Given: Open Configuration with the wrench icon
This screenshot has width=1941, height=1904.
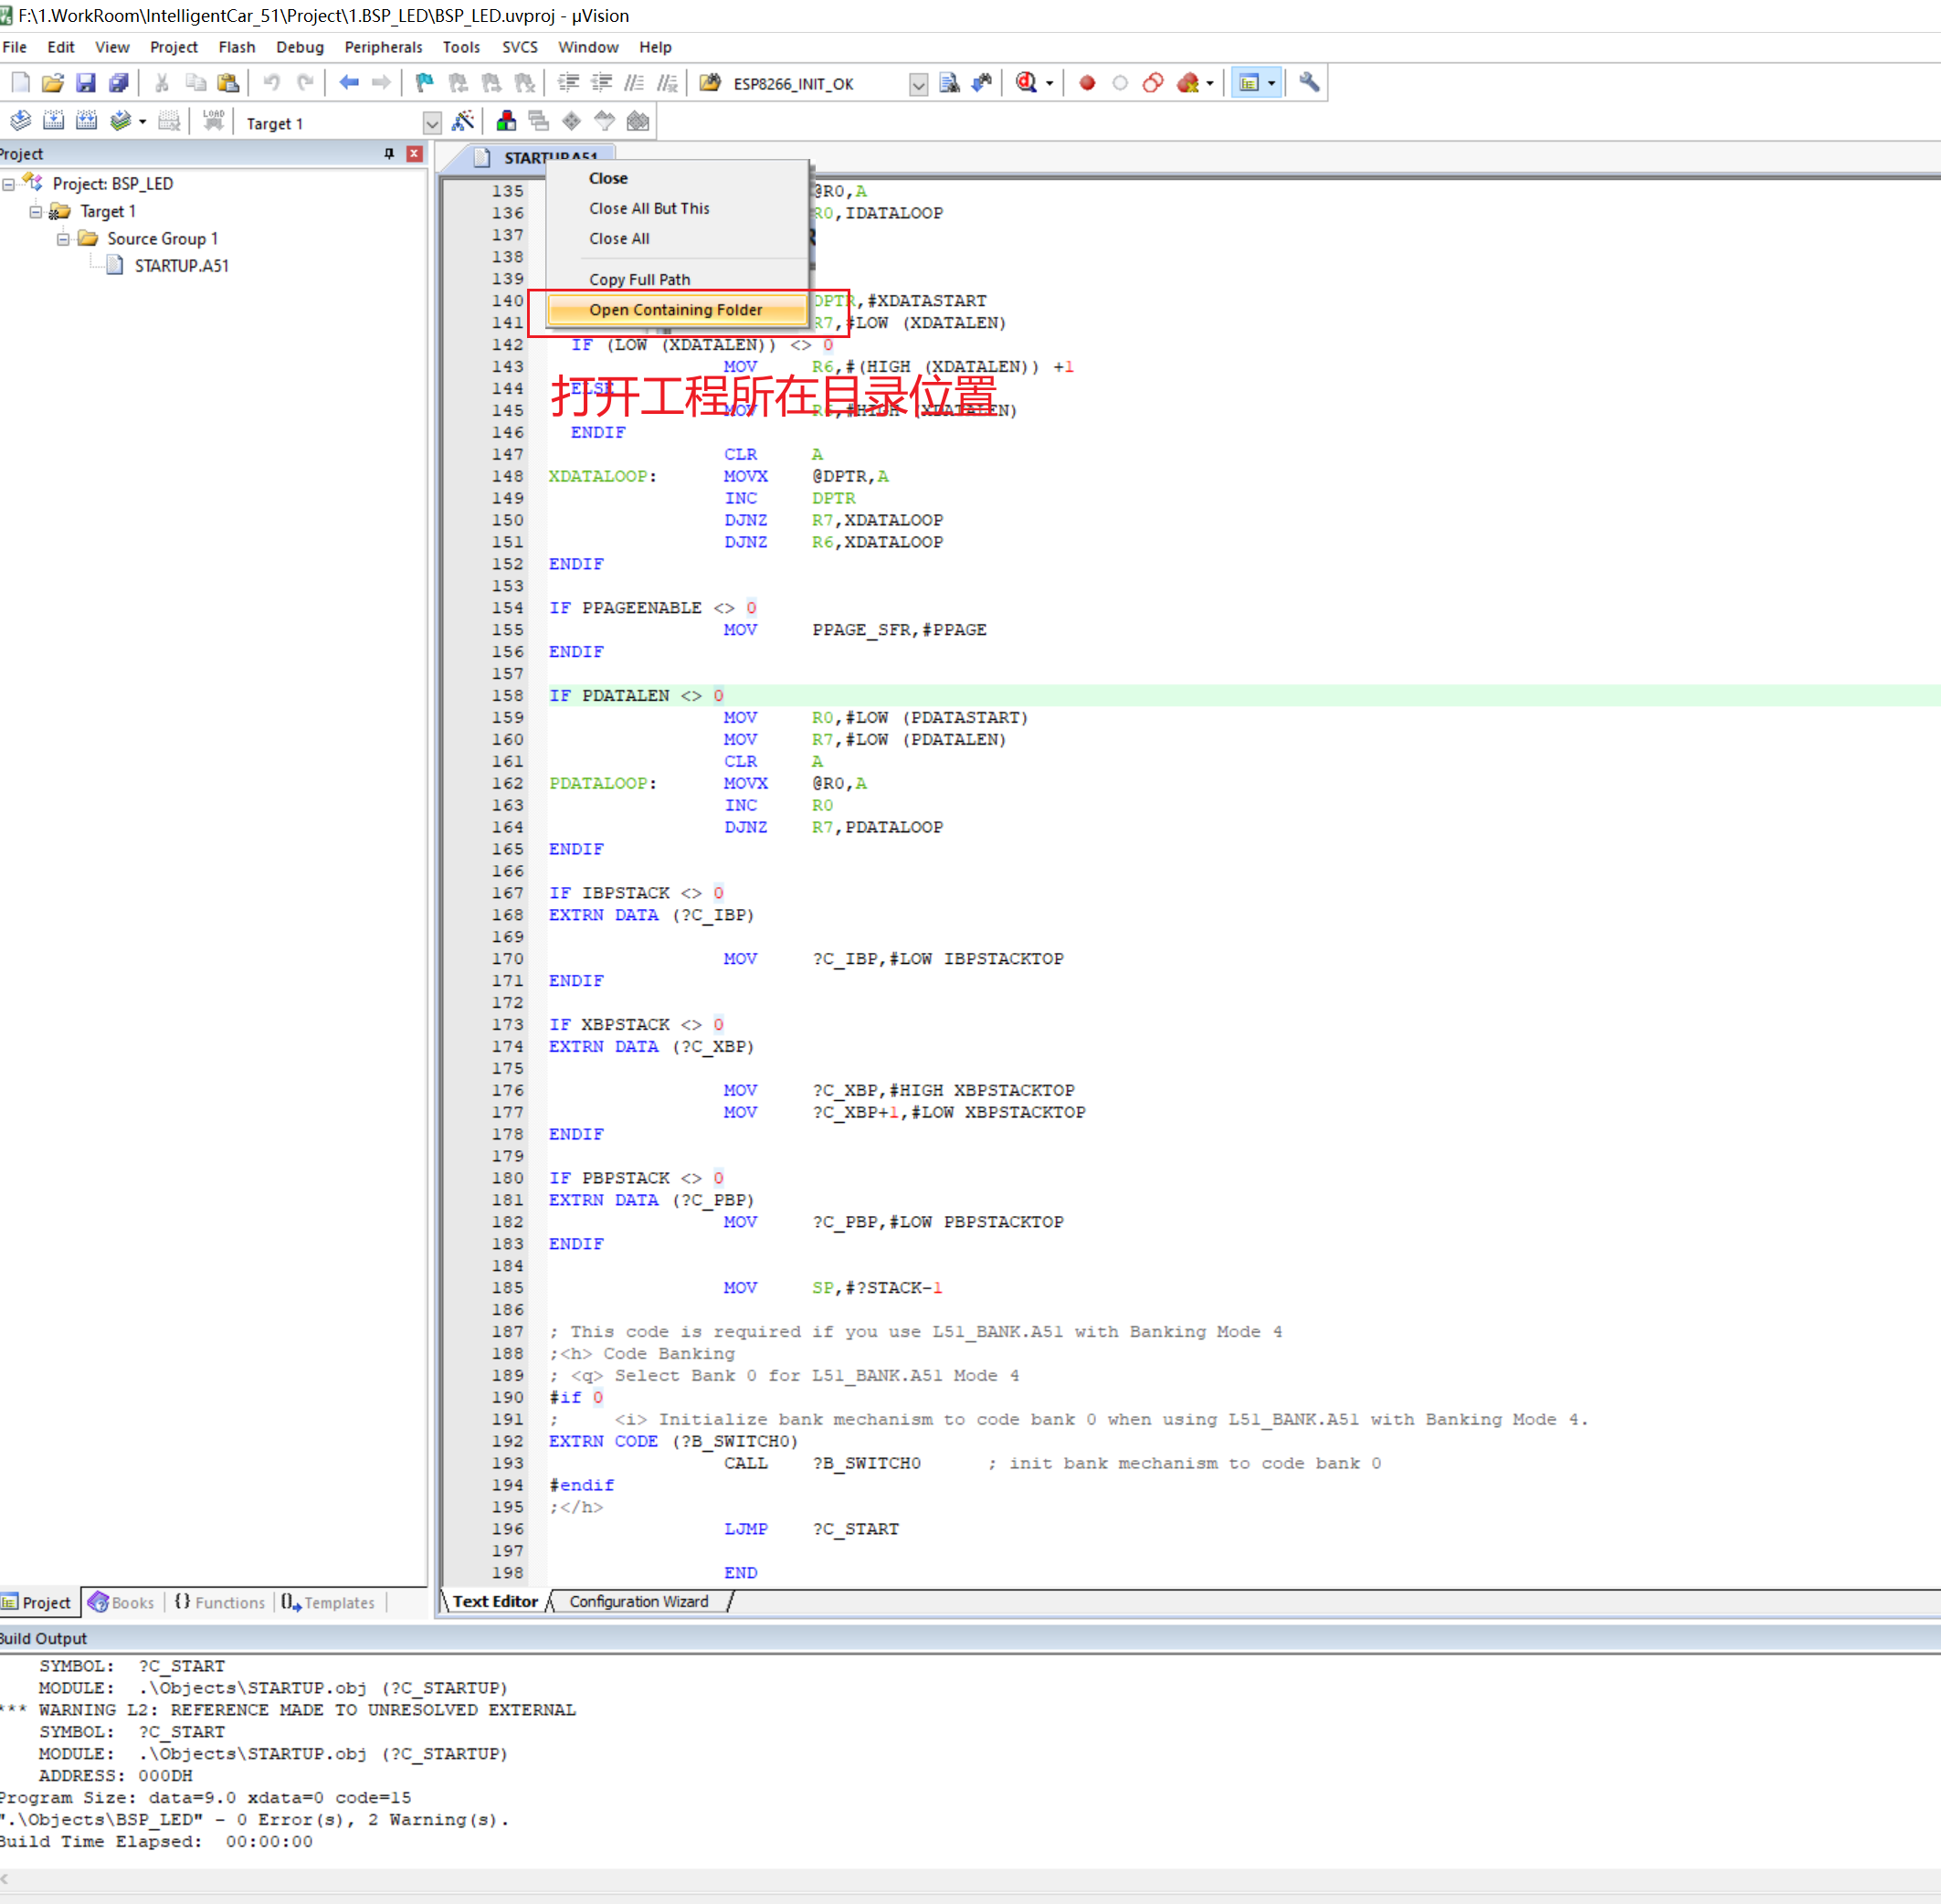Looking at the screenshot, I should pos(1309,83).
